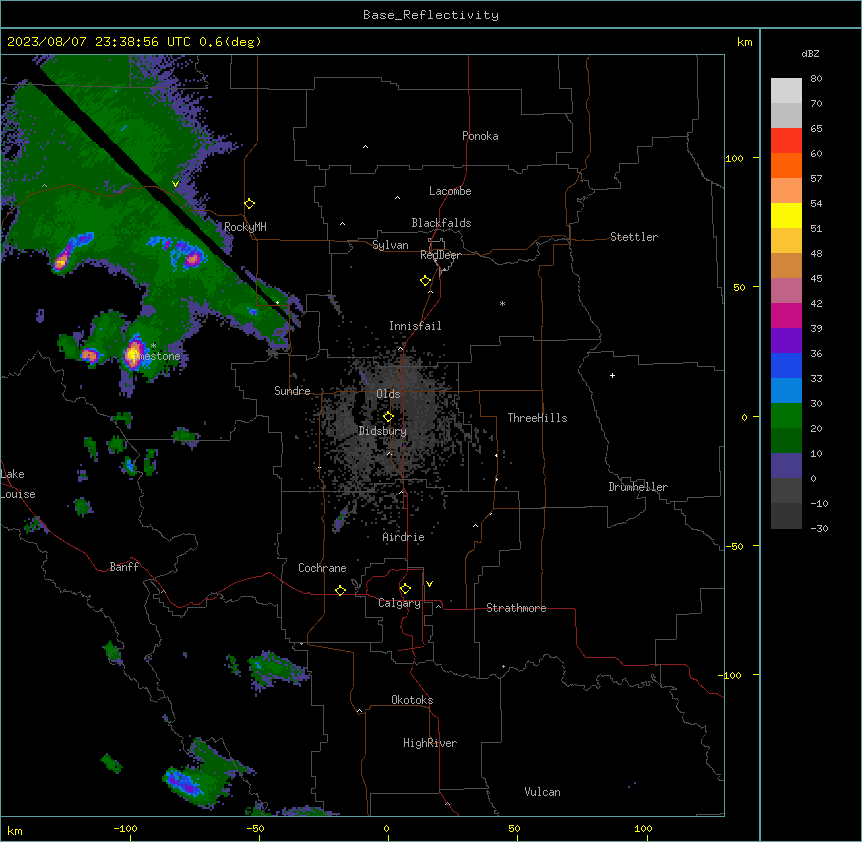Viewport: 862px width, 842px height.
Task: Click the Airdrie label
Action: [403, 537]
